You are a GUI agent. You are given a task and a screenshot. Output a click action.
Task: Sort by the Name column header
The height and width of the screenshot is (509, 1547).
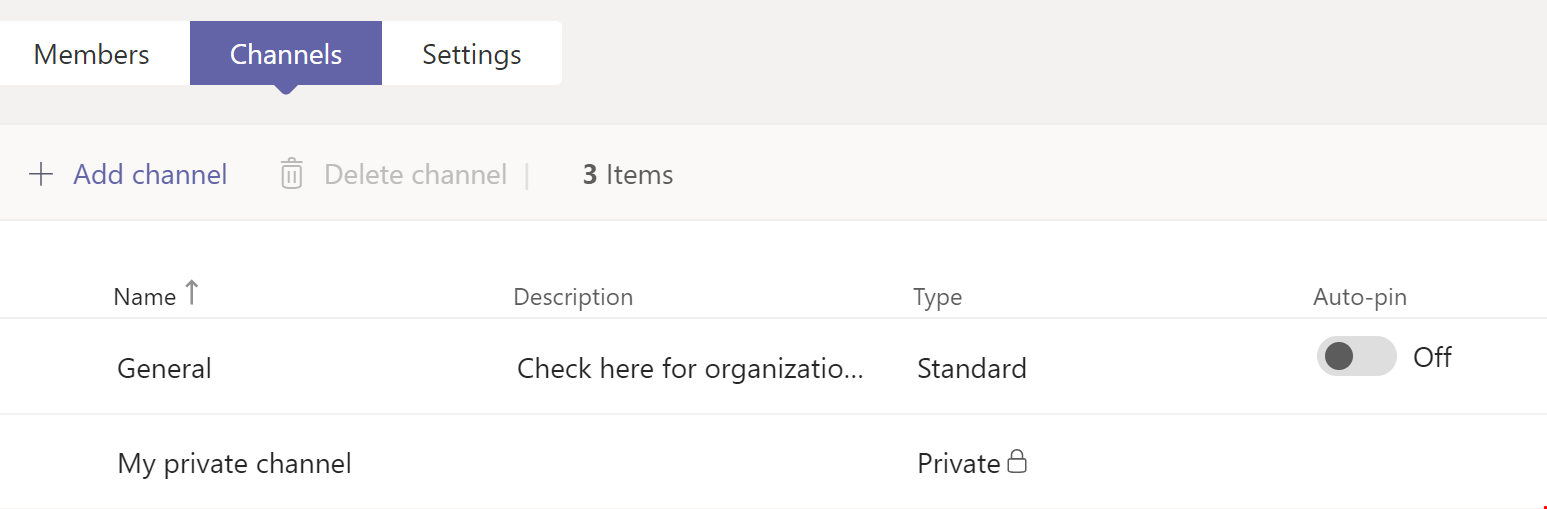pos(145,297)
